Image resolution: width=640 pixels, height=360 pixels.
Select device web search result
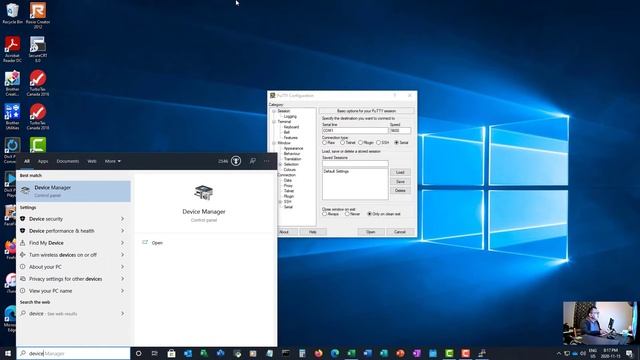pos(73,313)
